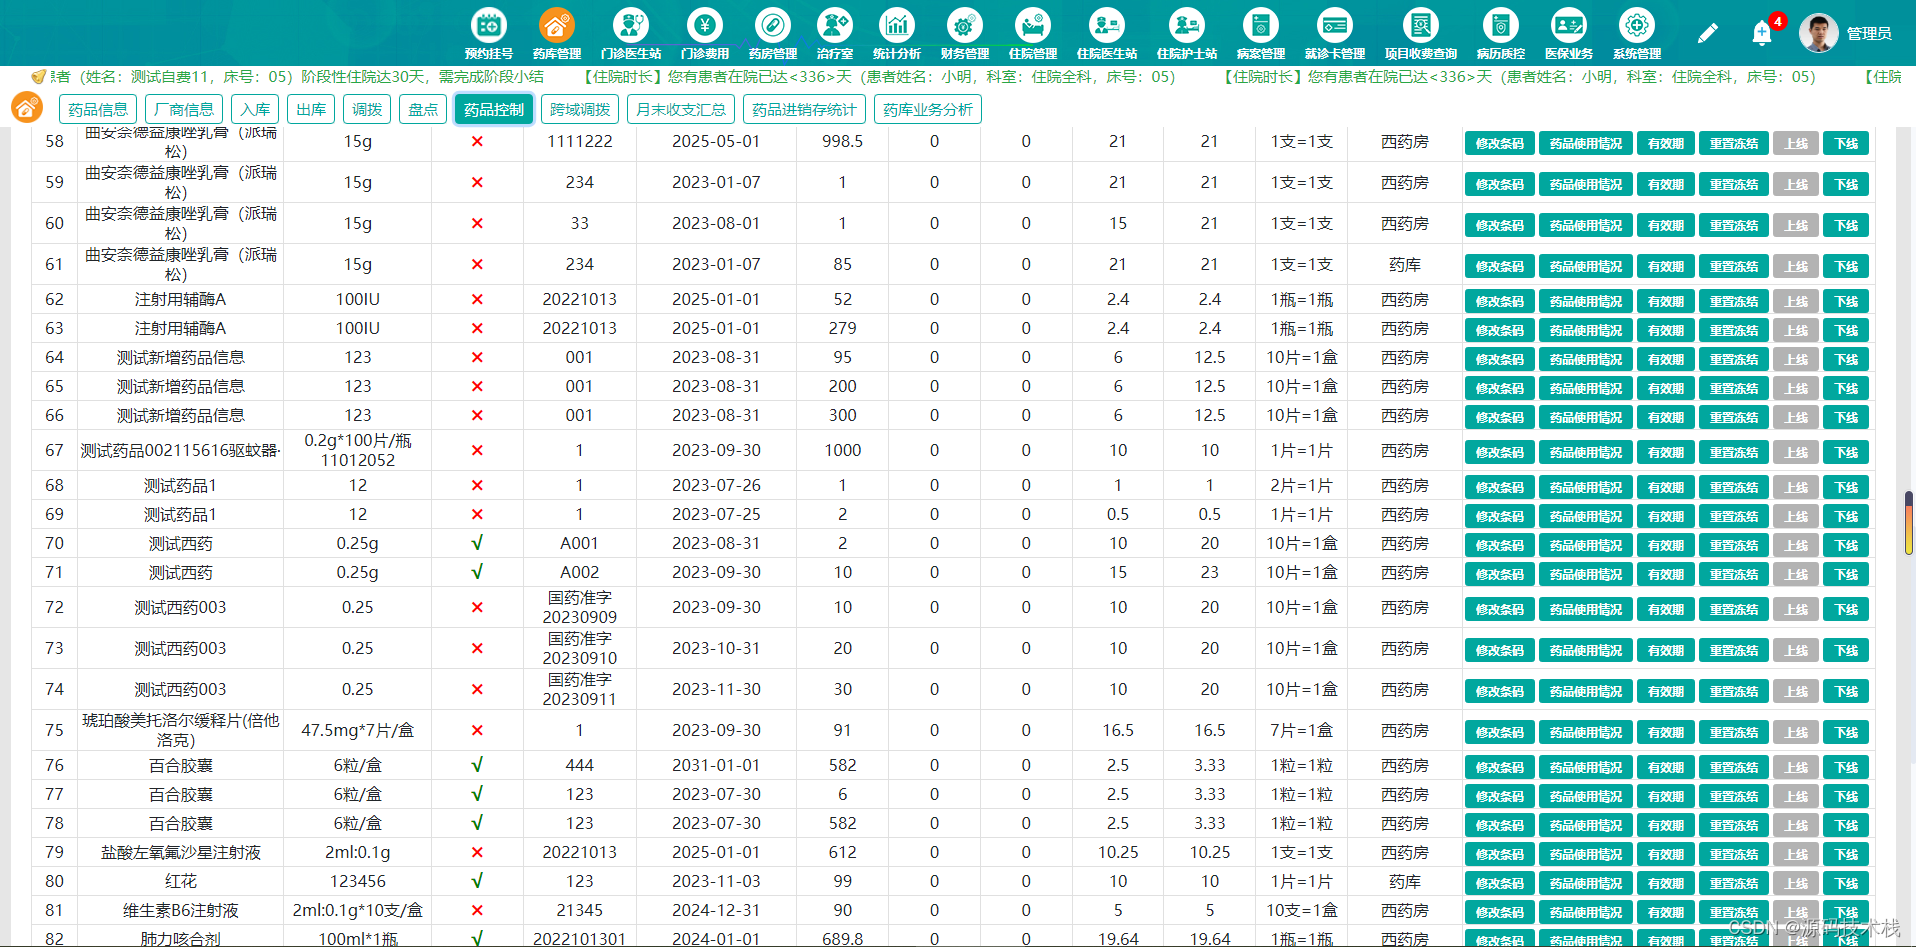Select drug name 维生素B6注射液

point(181,910)
